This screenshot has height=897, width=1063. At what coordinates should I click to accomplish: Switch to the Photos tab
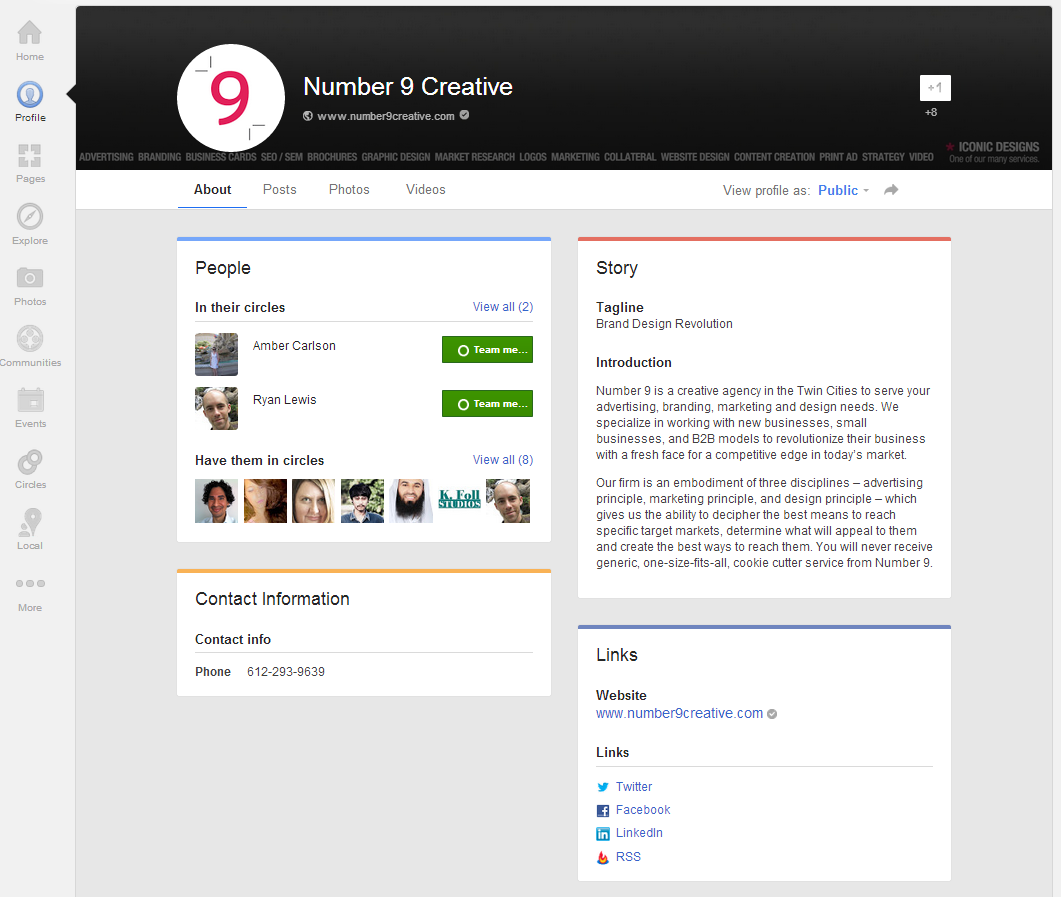[x=349, y=190]
